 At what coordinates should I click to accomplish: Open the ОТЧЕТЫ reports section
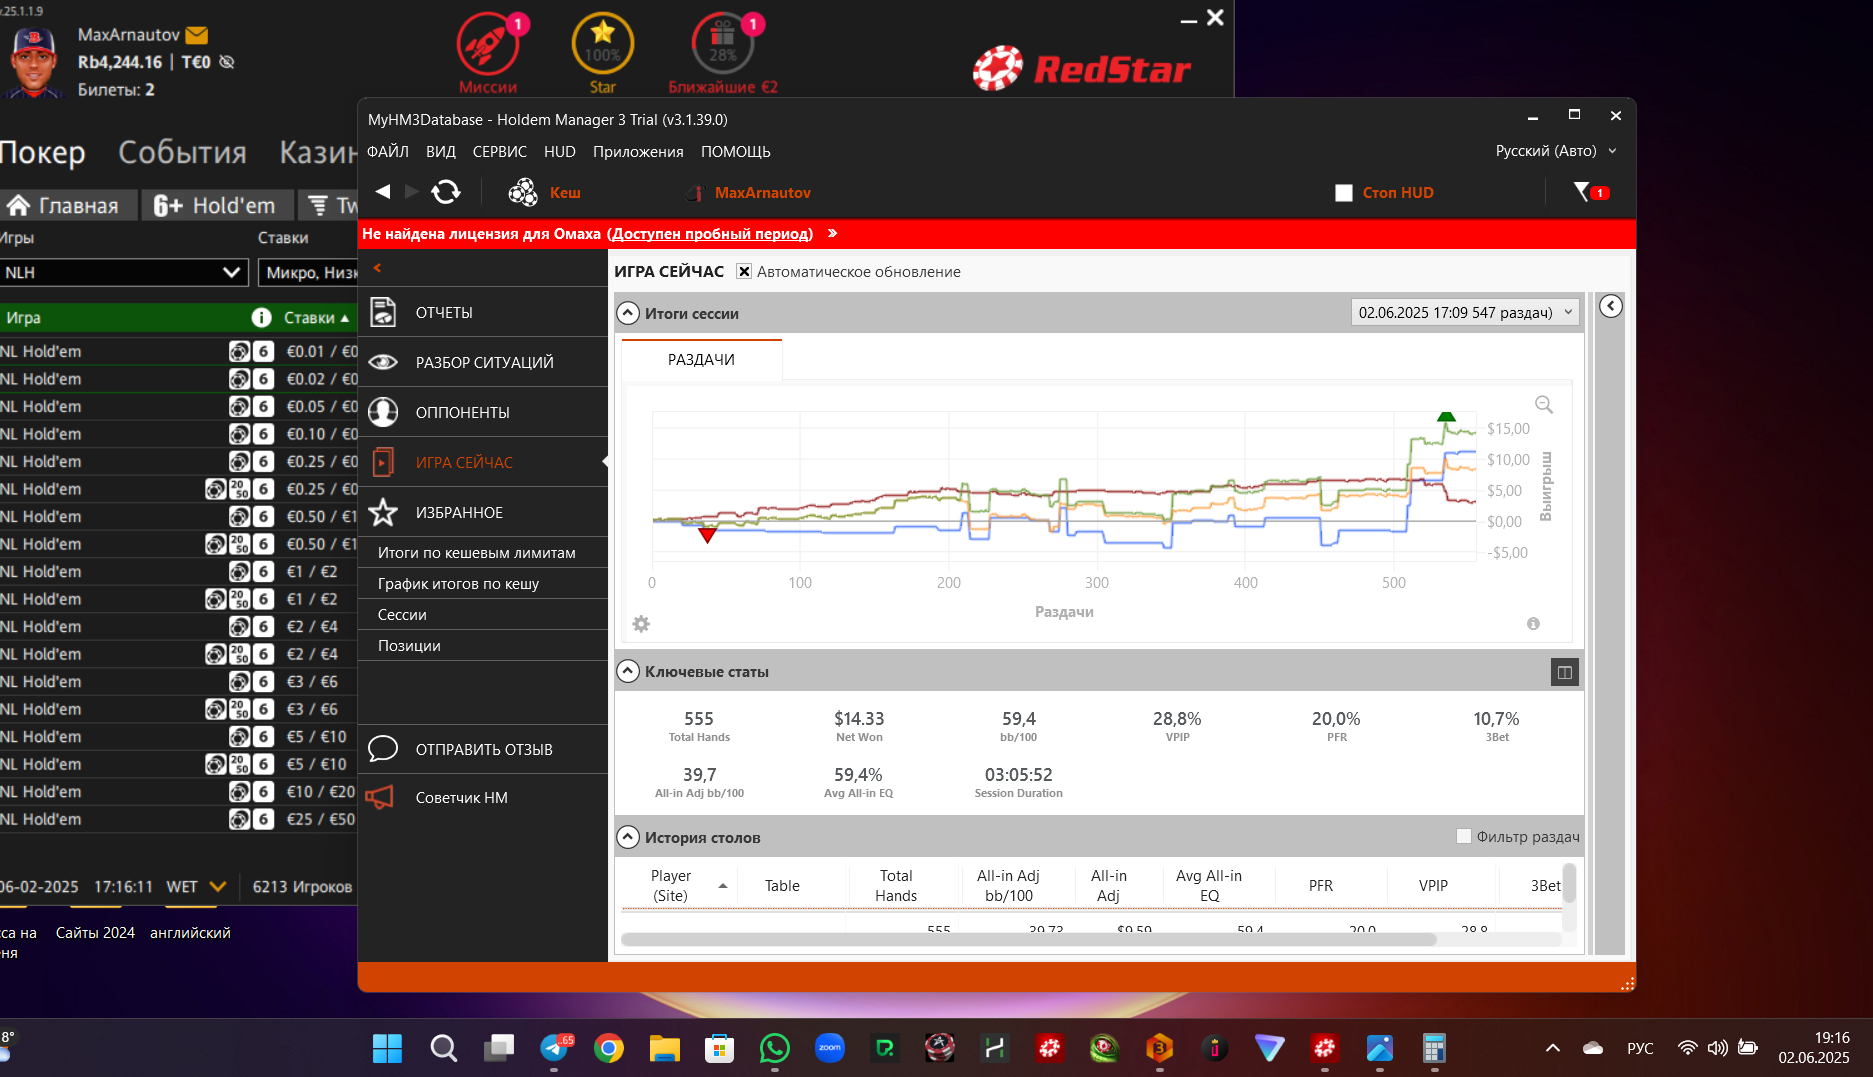pos(483,312)
